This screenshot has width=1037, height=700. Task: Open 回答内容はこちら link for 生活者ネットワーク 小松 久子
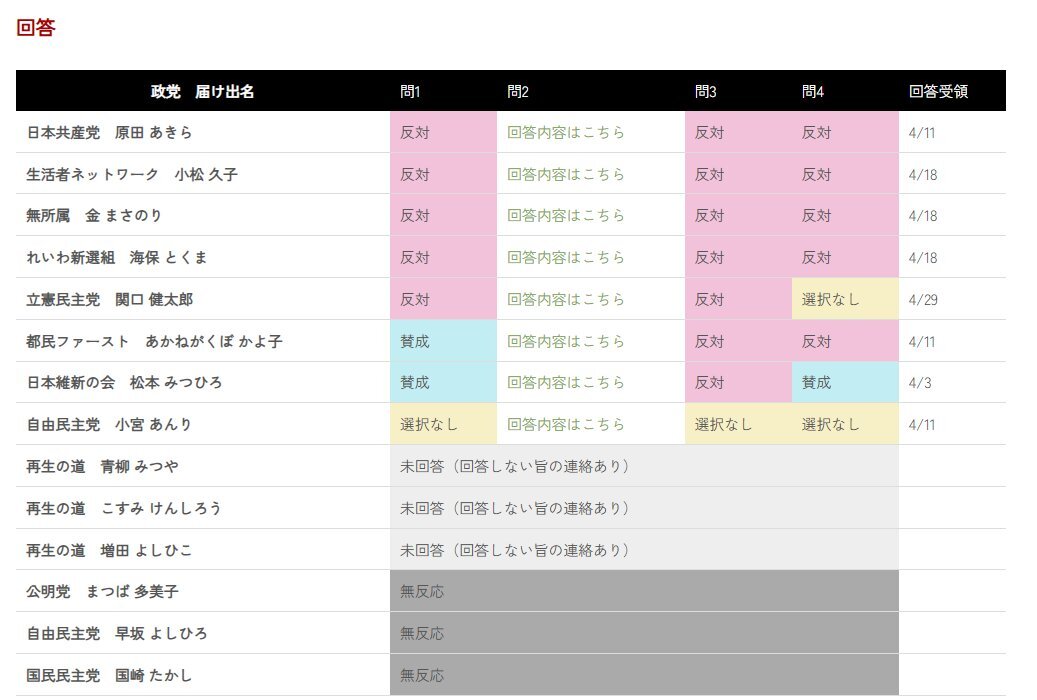[565, 174]
